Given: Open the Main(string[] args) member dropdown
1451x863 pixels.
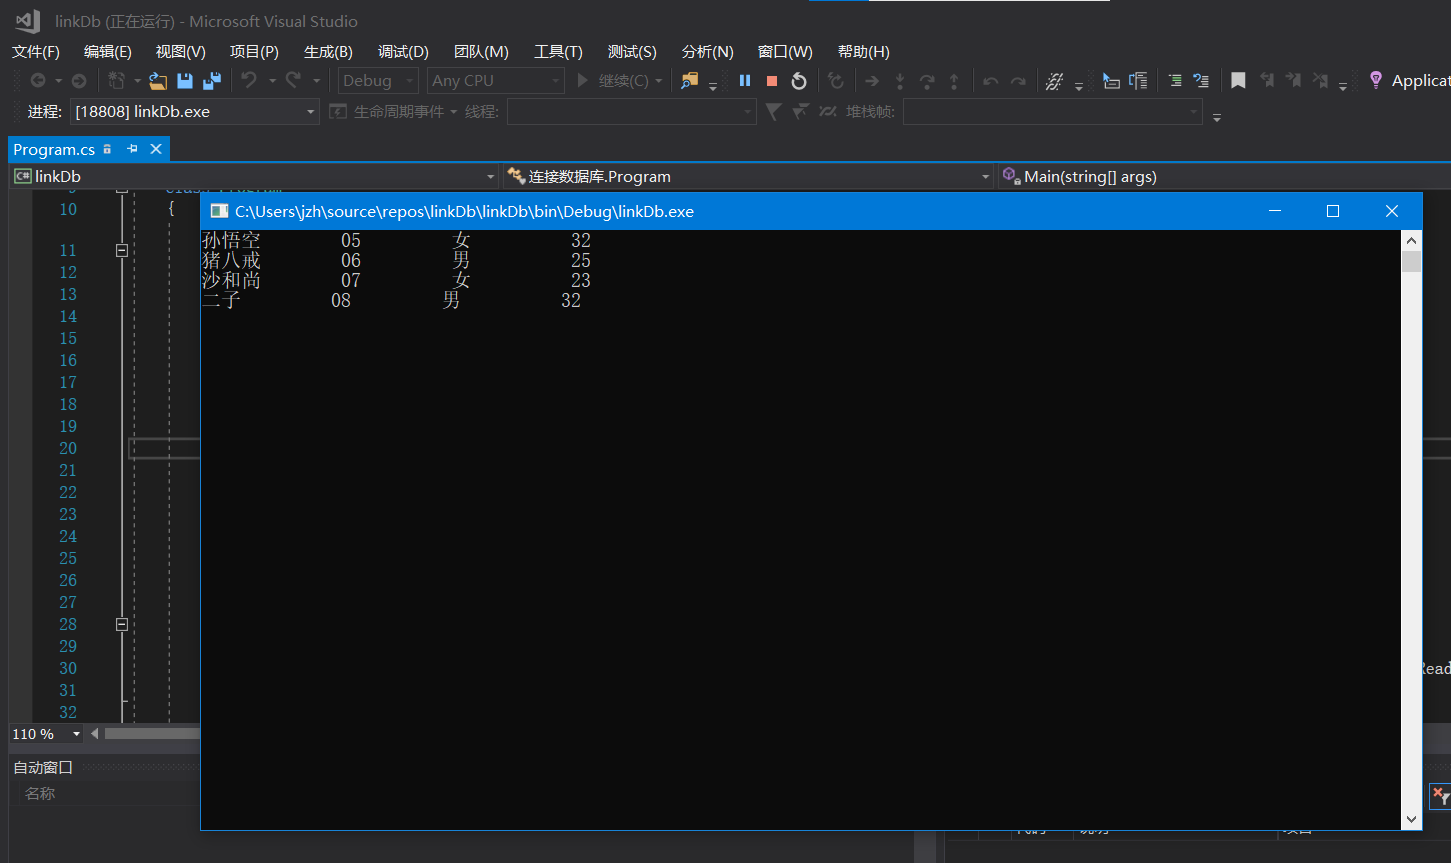Looking at the screenshot, I should point(1224,177).
